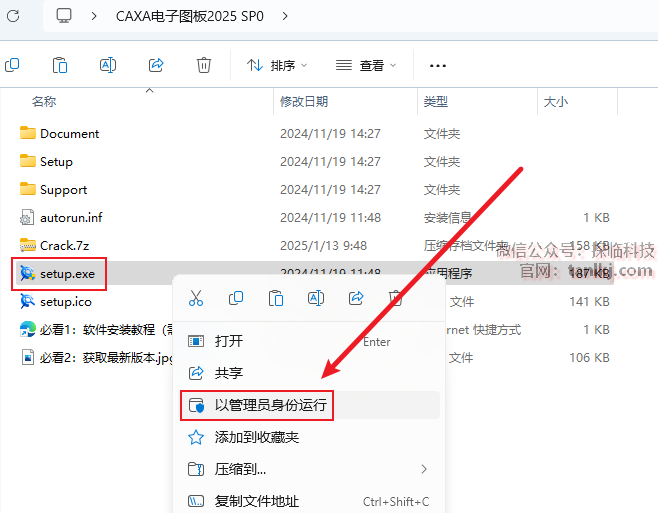The height and width of the screenshot is (513, 658).
Task: Click the toolbar Rename icon
Action: pos(108,65)
